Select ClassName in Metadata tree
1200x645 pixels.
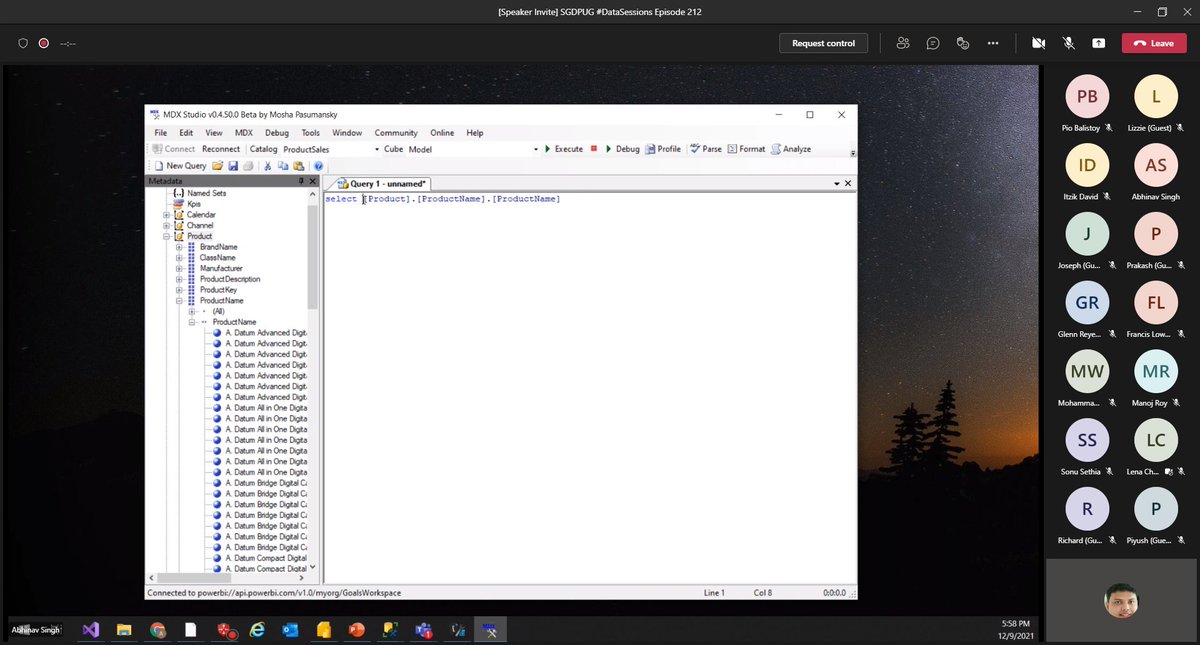pos(217,258)
